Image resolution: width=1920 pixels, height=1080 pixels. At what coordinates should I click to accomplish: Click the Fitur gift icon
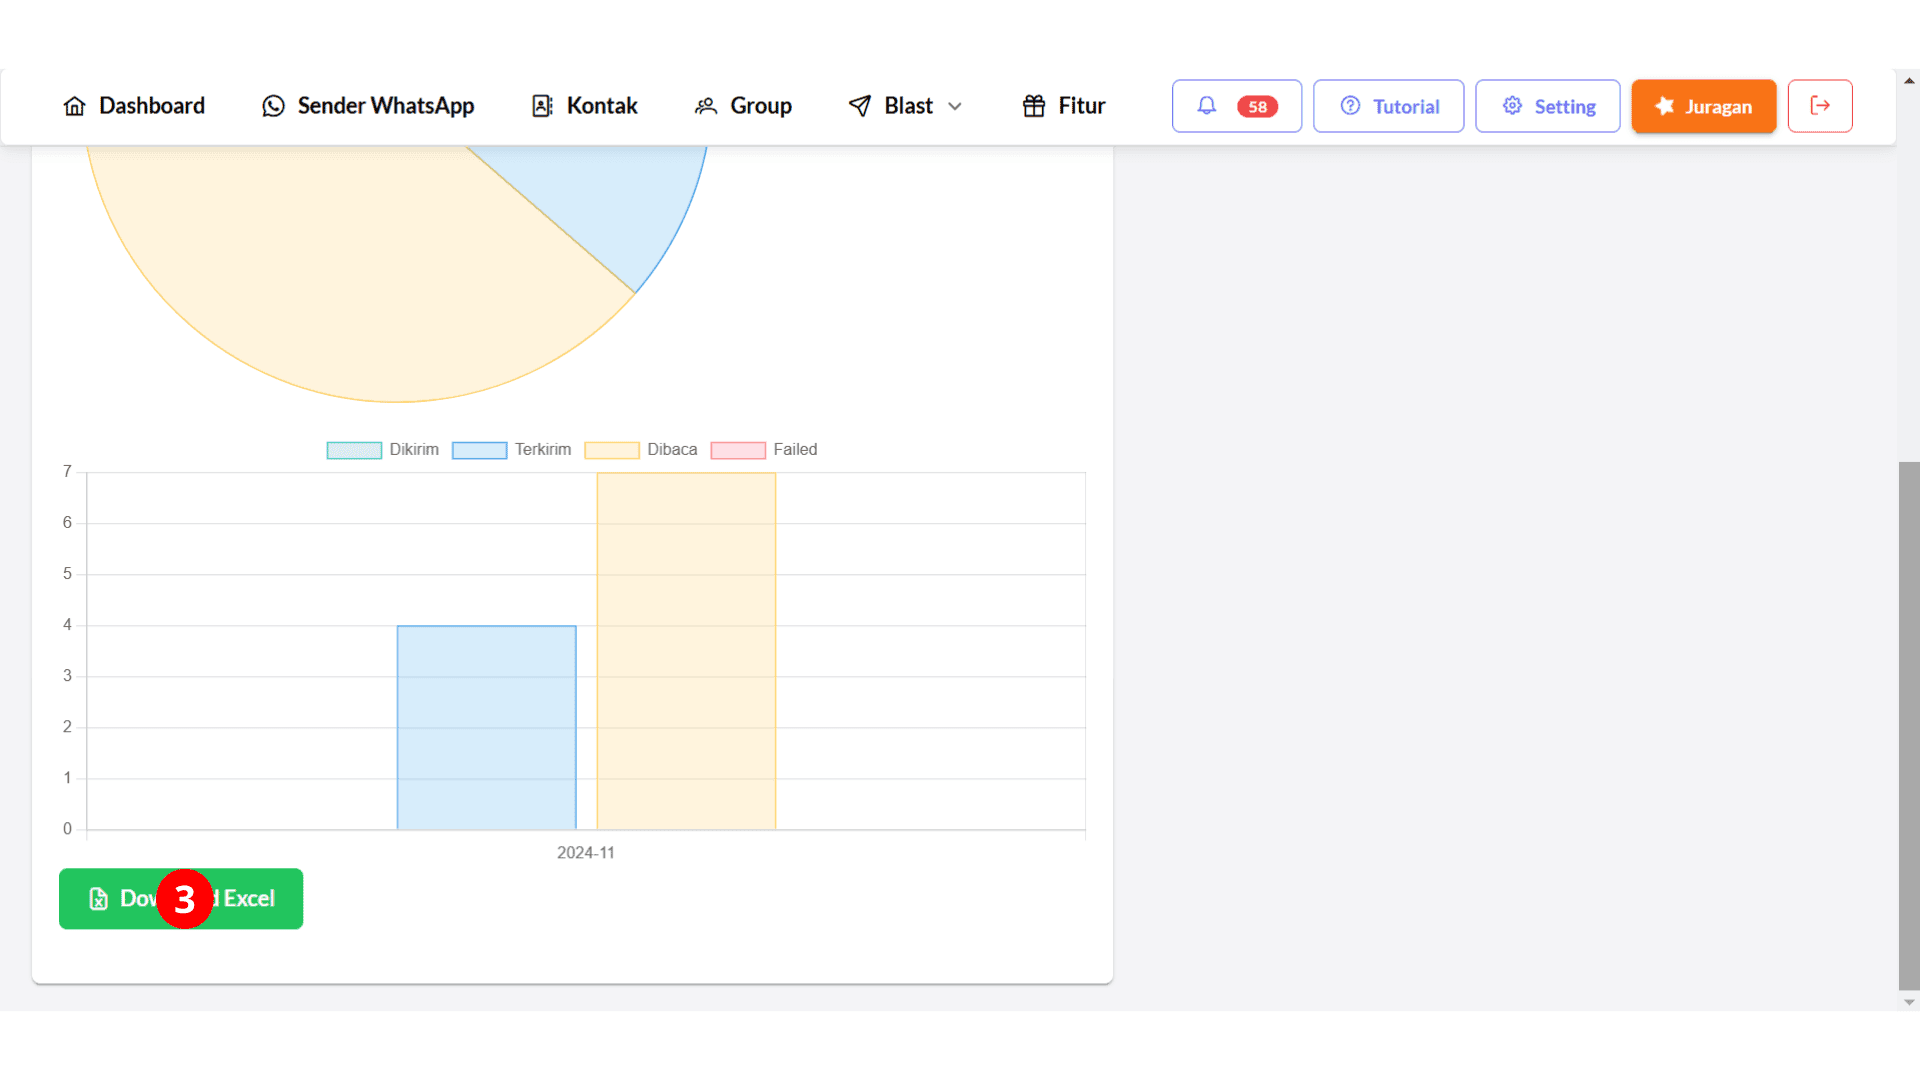[1034, 106]
